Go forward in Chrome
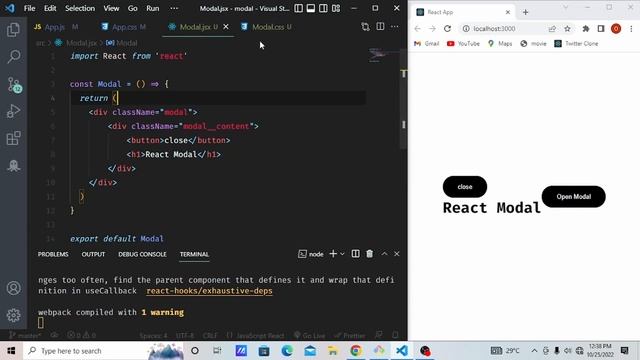 (x=432, y=29)
